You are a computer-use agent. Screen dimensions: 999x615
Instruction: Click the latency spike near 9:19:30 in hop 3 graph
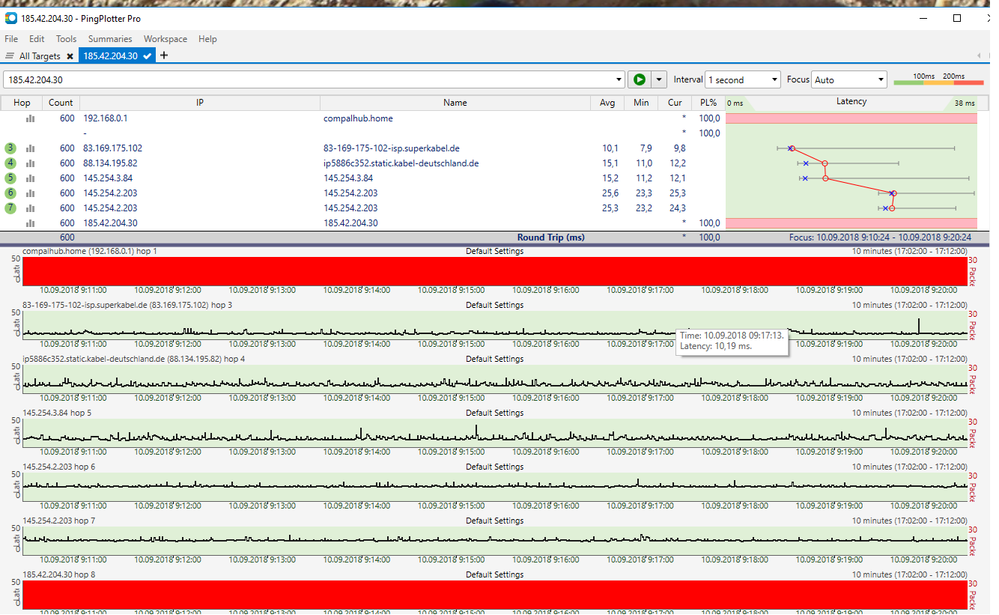pyautogui.click(x=919, y=325)
